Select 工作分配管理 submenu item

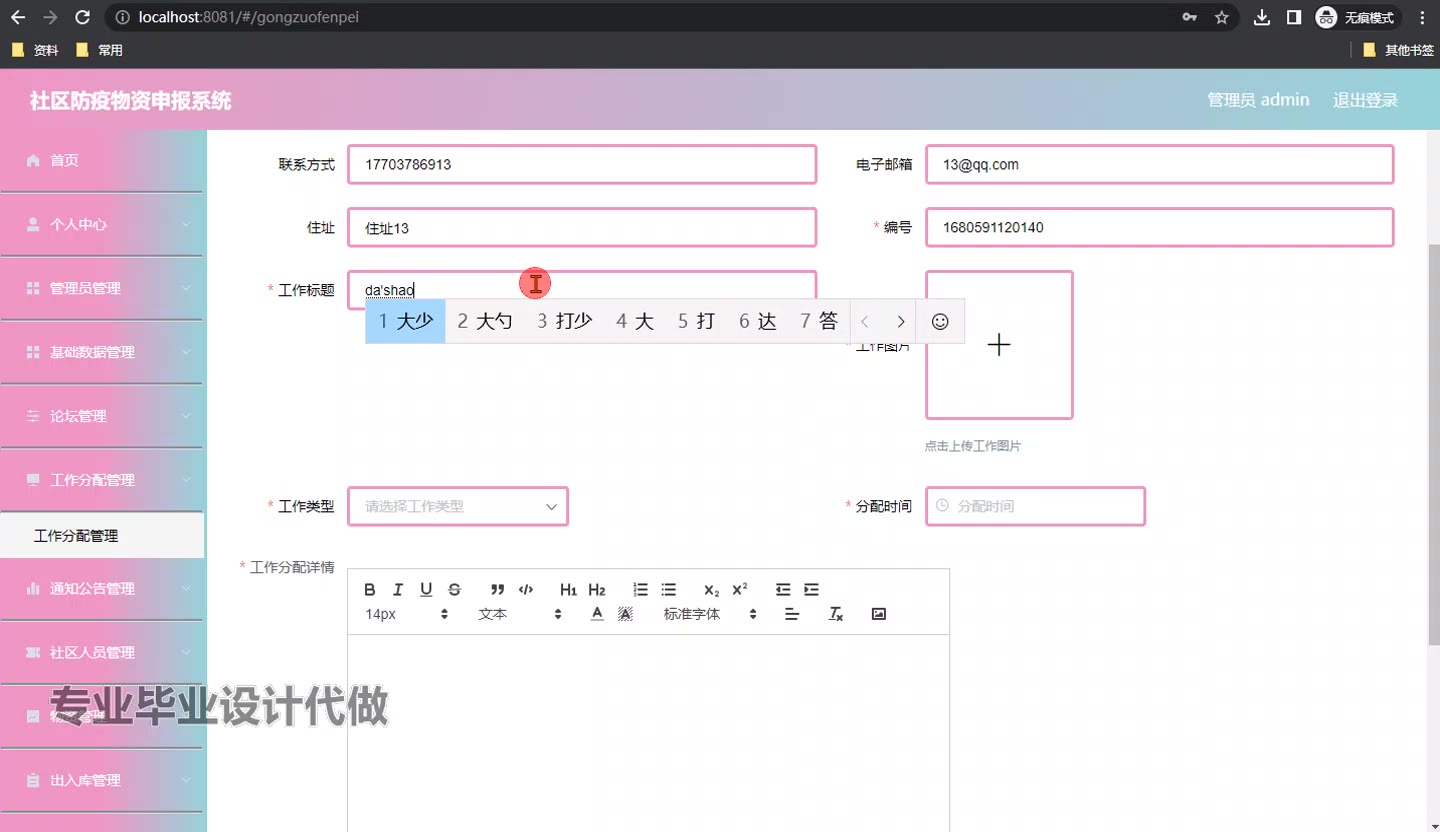click(x=76, y=536)
